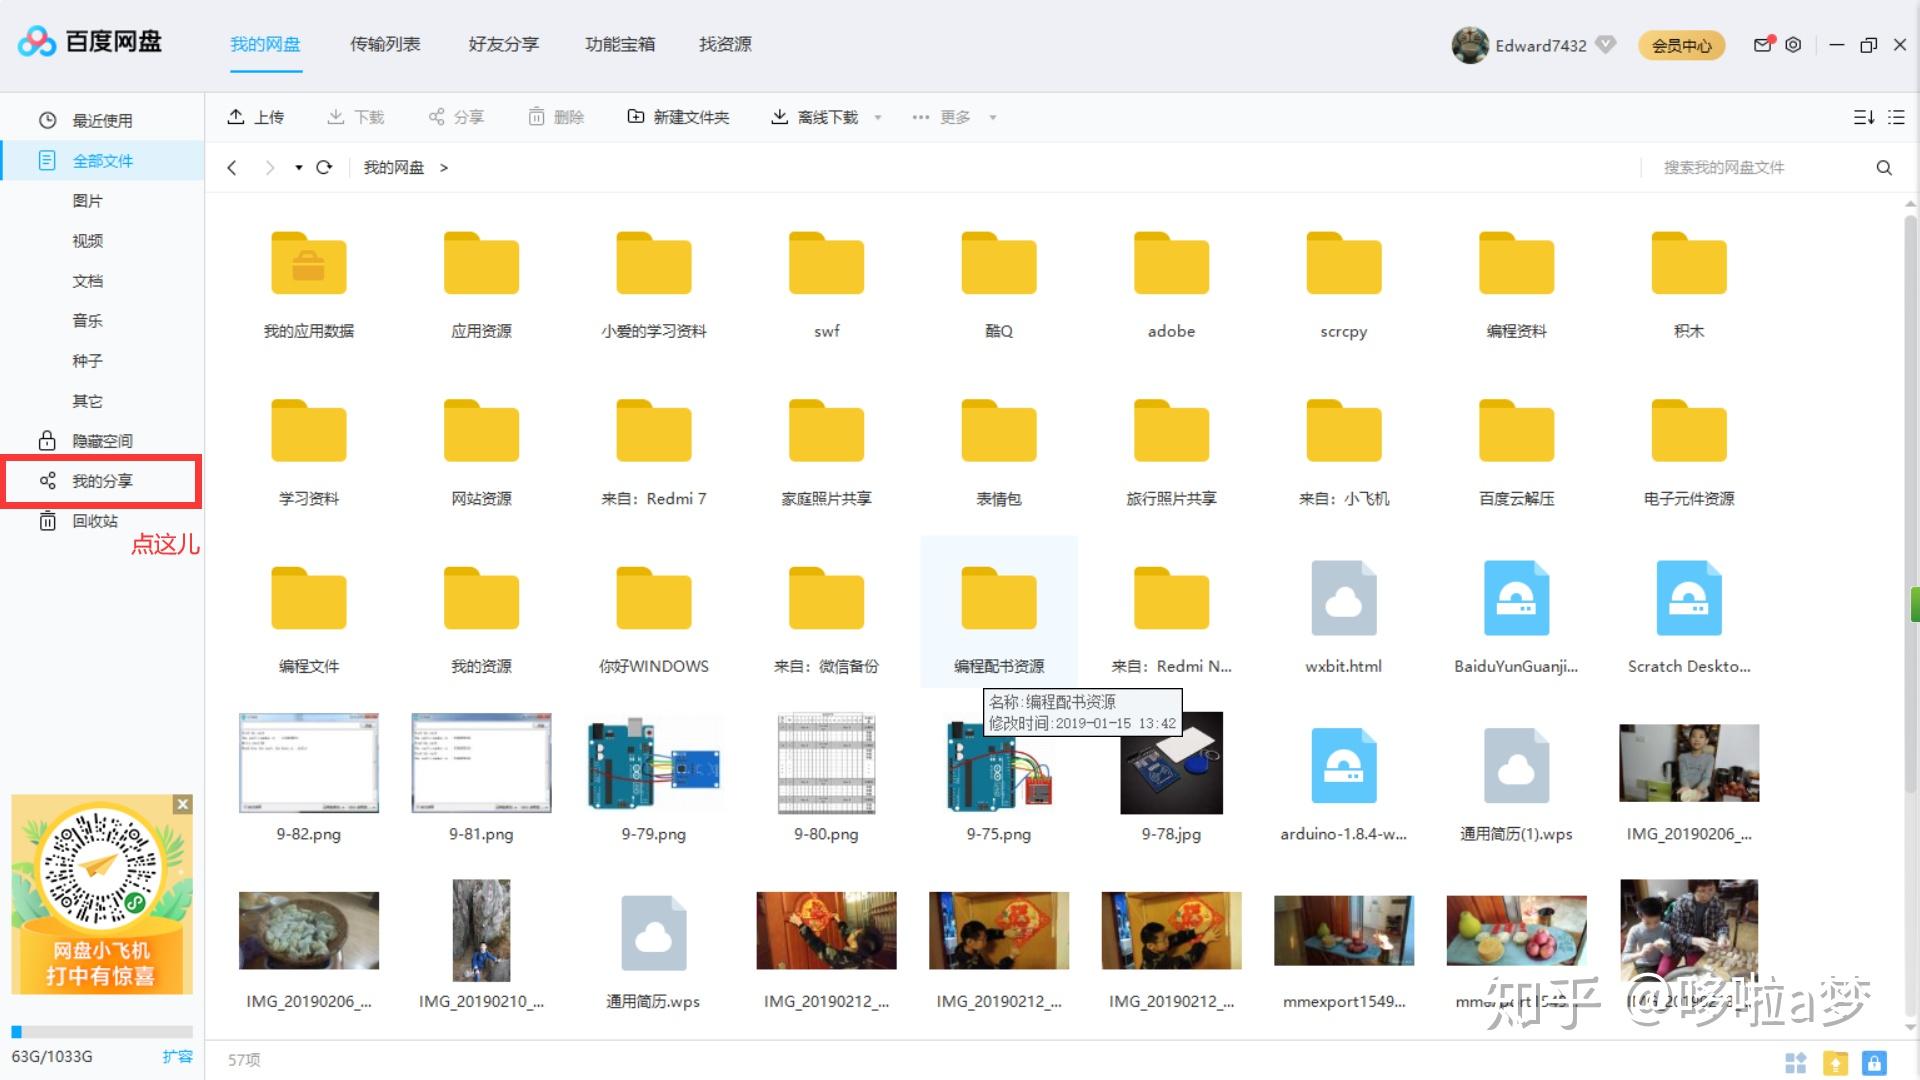
Task: Open the settings gear icon in title bar
Action: tap(1794, 45)
